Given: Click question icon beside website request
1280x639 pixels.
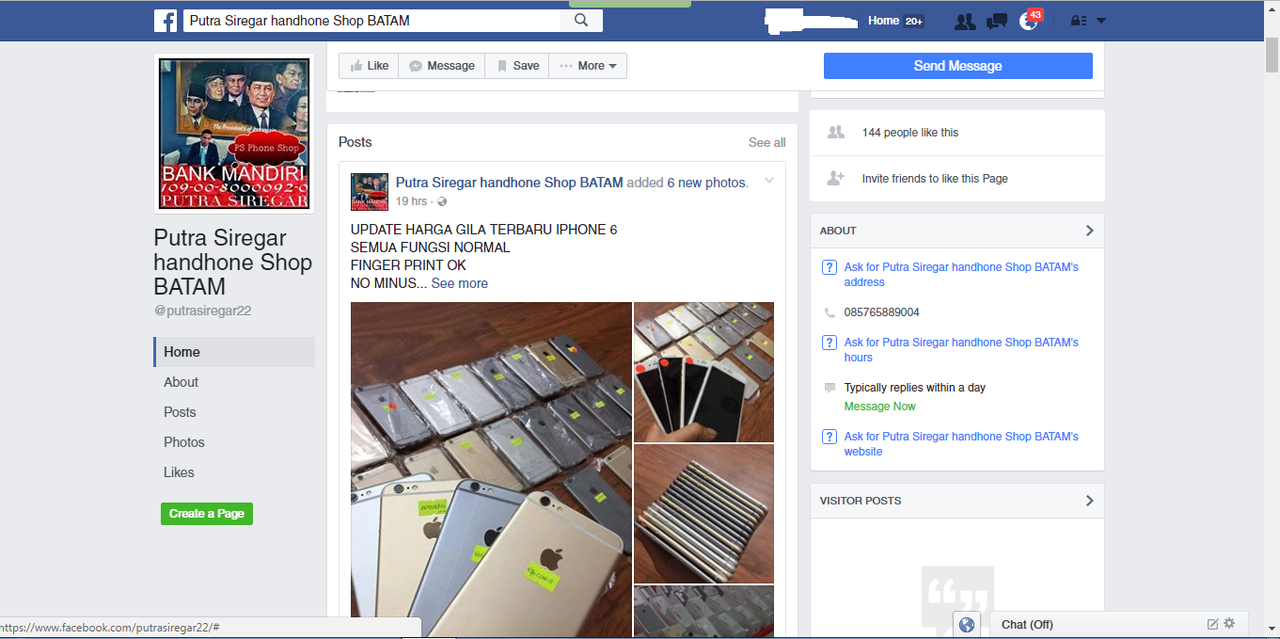Looking at the screenshot, I should 829,436.
